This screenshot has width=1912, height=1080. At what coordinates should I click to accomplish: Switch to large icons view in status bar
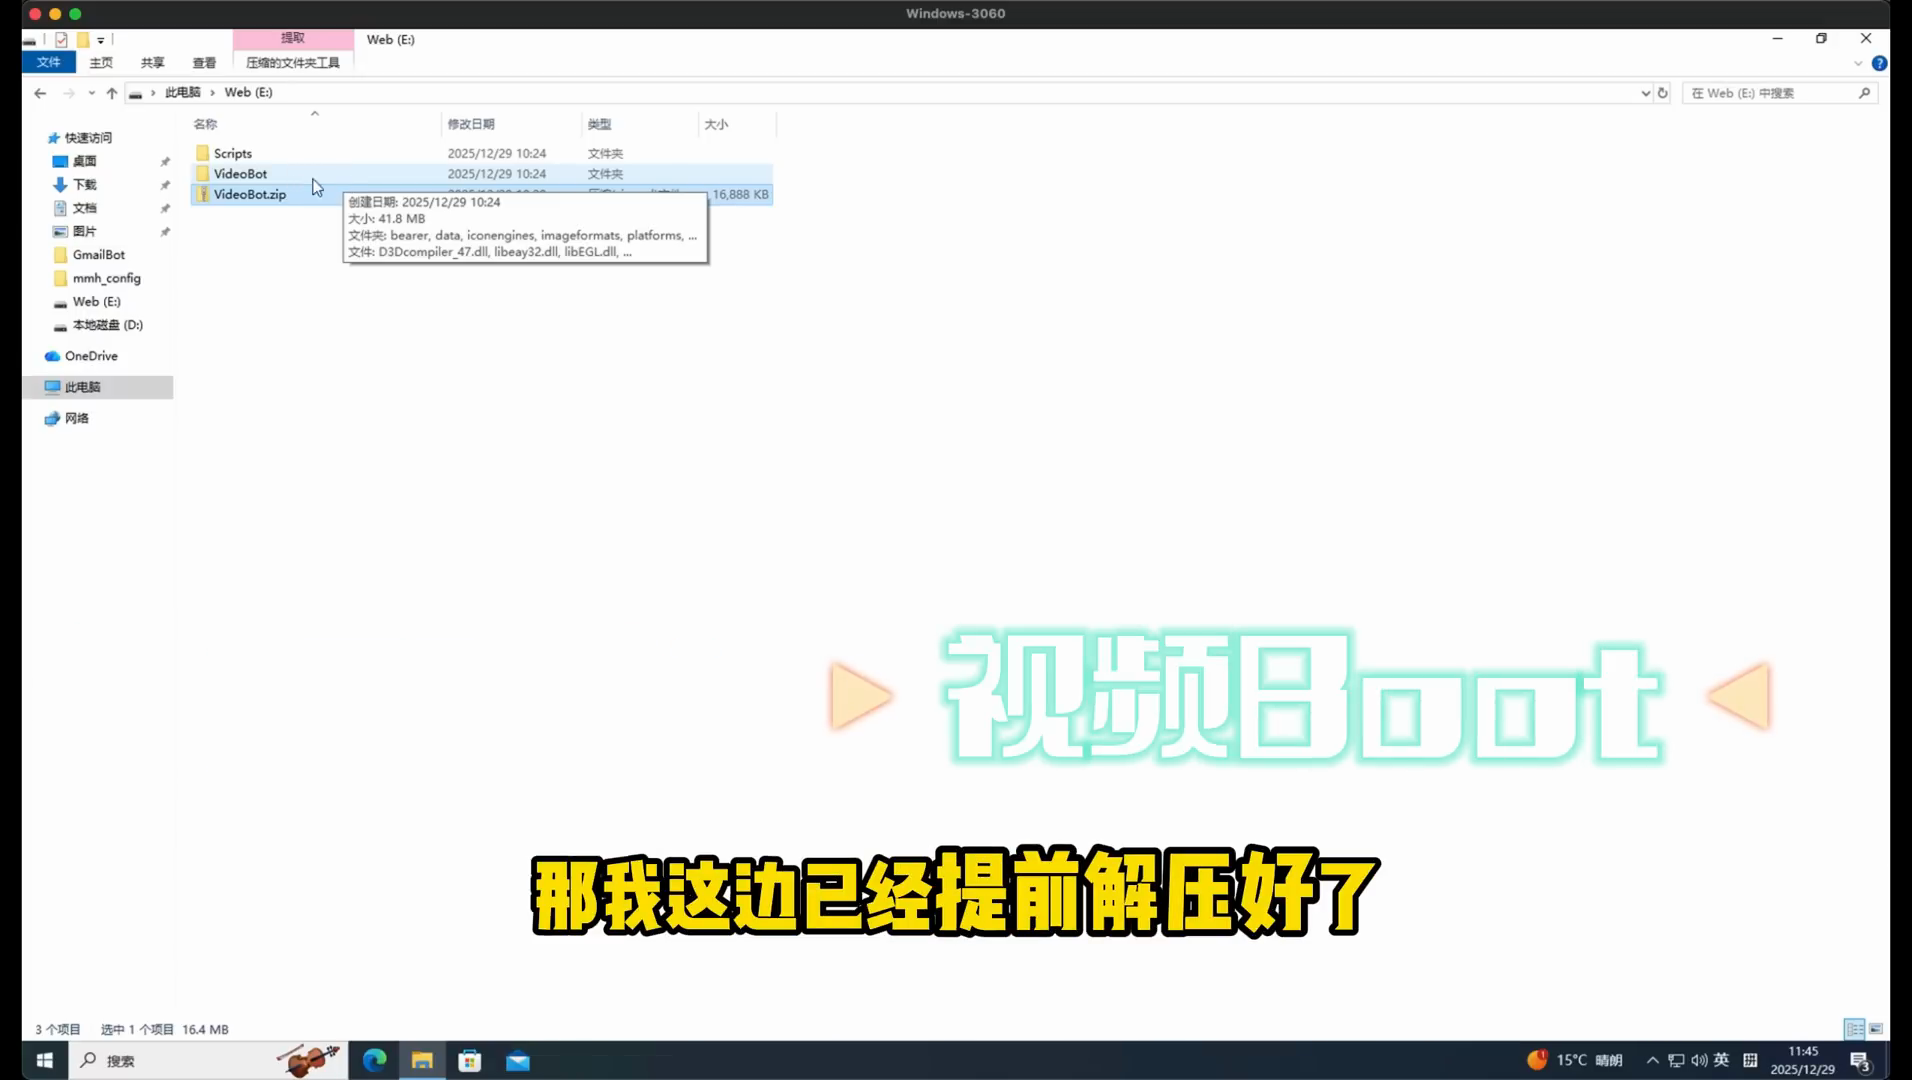(1876, 1029)
